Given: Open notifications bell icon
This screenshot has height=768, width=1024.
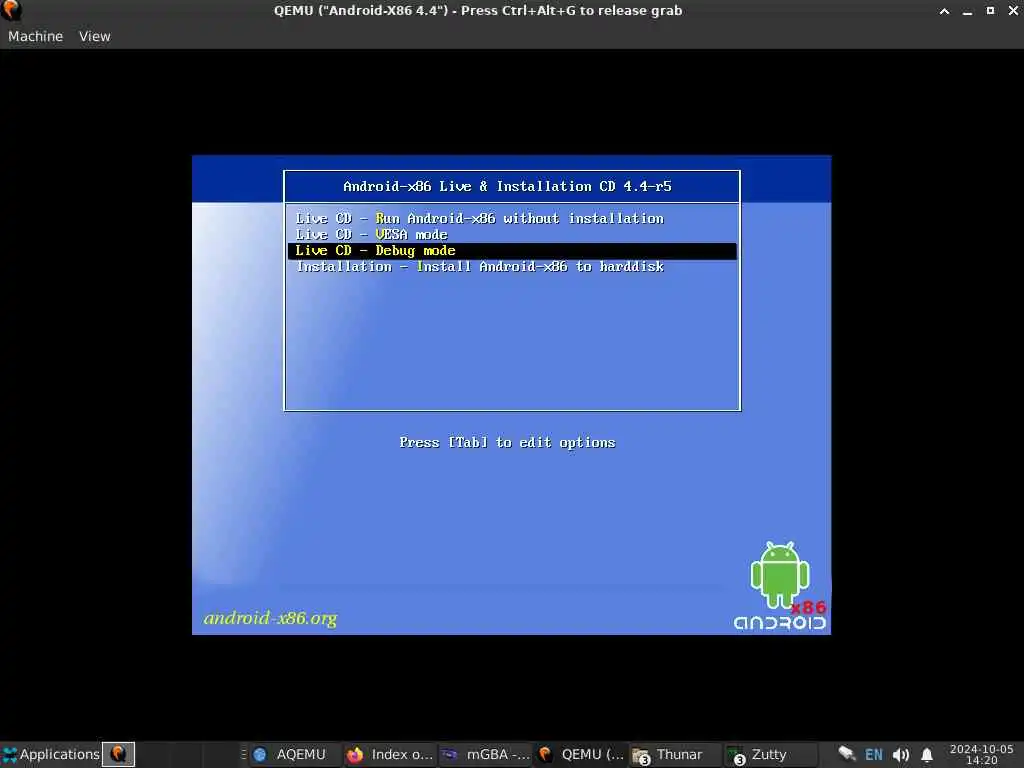Looking at the screenshot, I should 927,754.
